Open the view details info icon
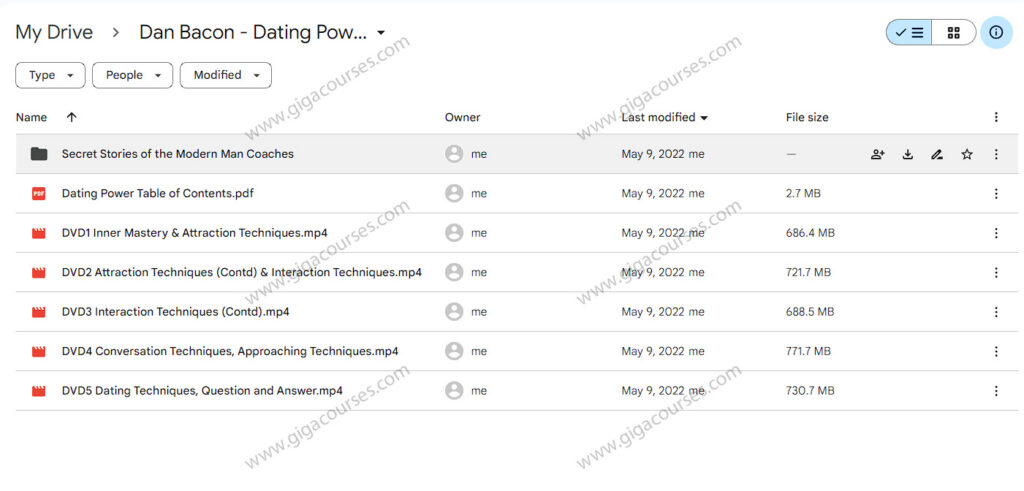 coord(996,32)
